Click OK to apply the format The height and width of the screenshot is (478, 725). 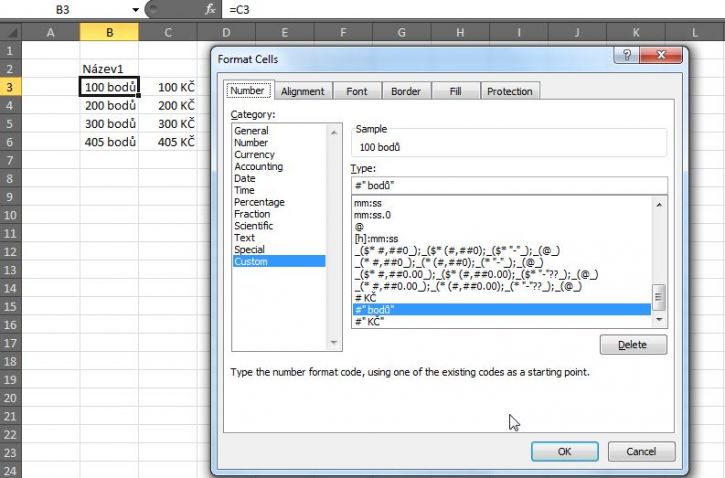click(x=565, y=451)
